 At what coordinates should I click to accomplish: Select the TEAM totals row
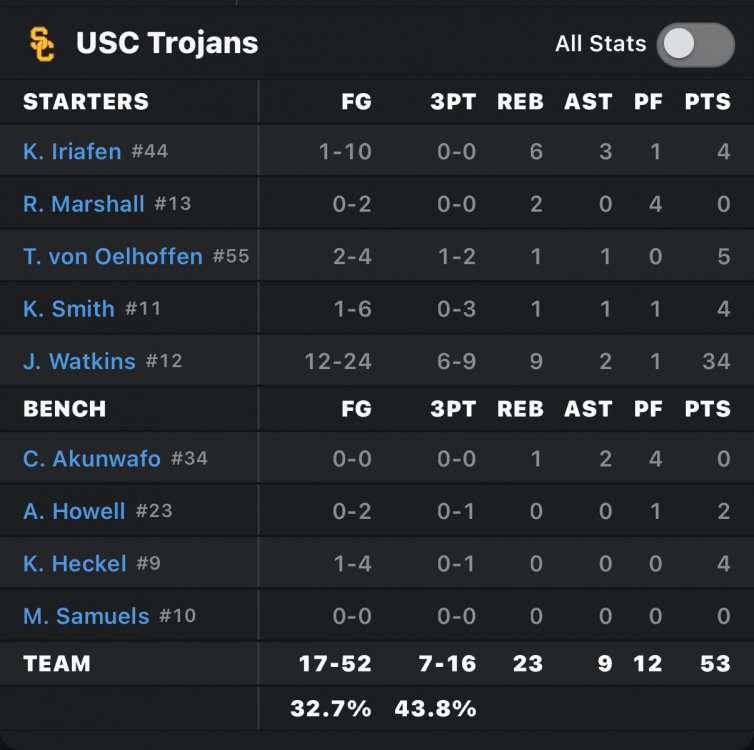377,663
